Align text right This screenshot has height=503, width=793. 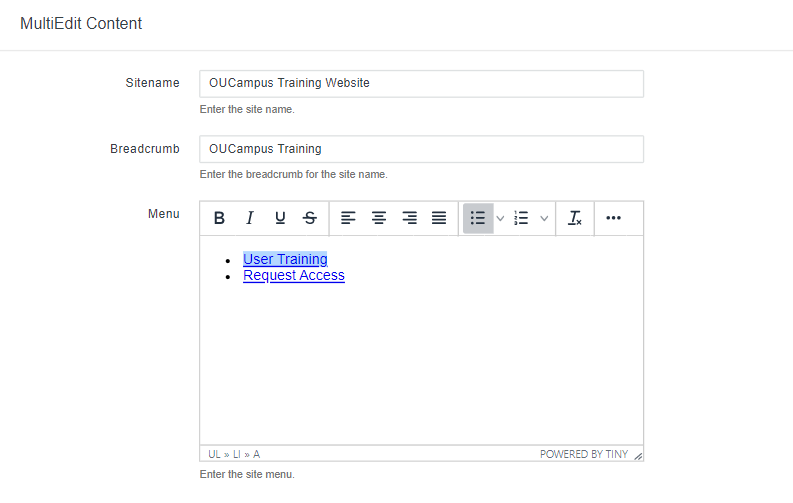tap(409, 218)
